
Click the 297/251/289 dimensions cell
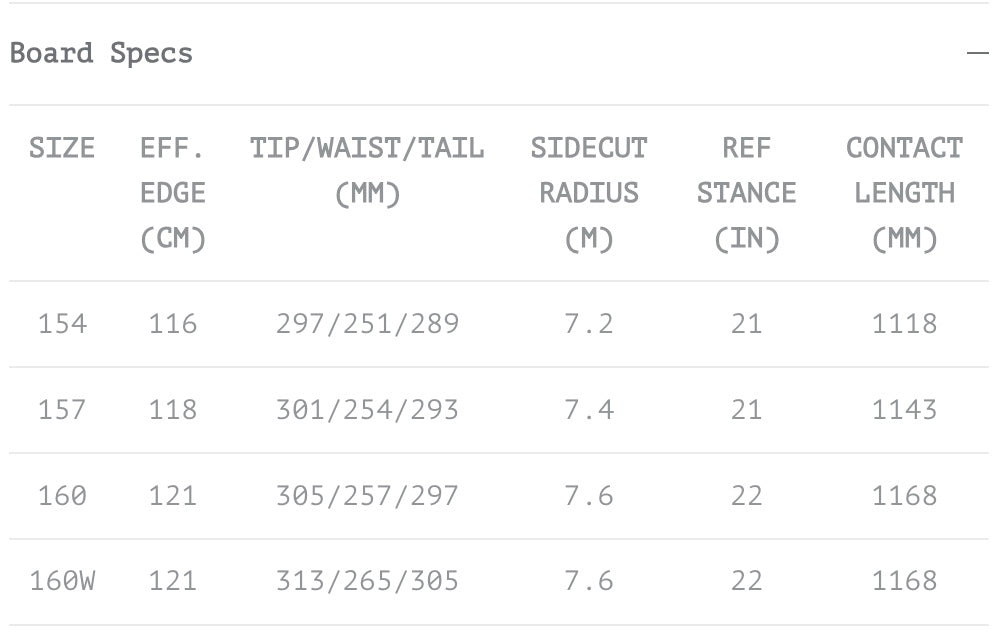coord(367,324)
